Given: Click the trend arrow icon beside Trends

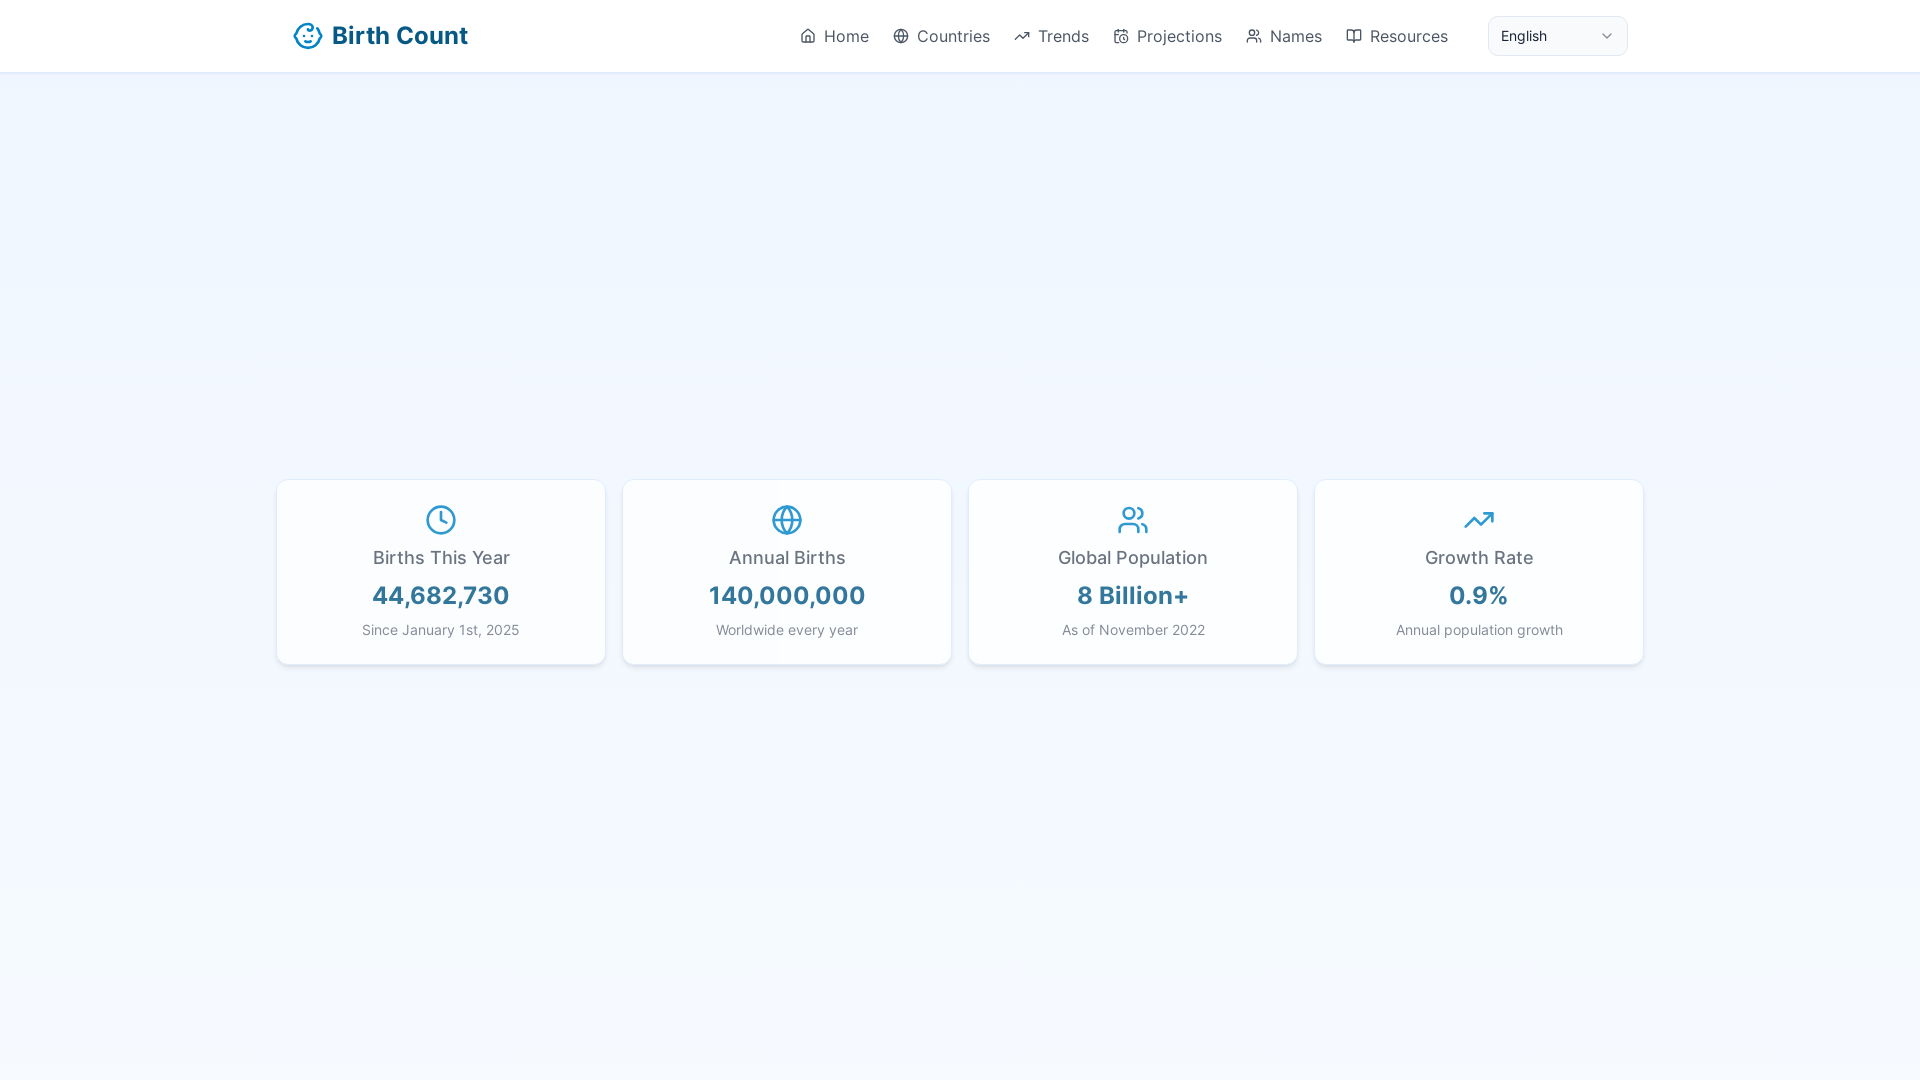Looking at the screenshot, I should point(1022,36).
